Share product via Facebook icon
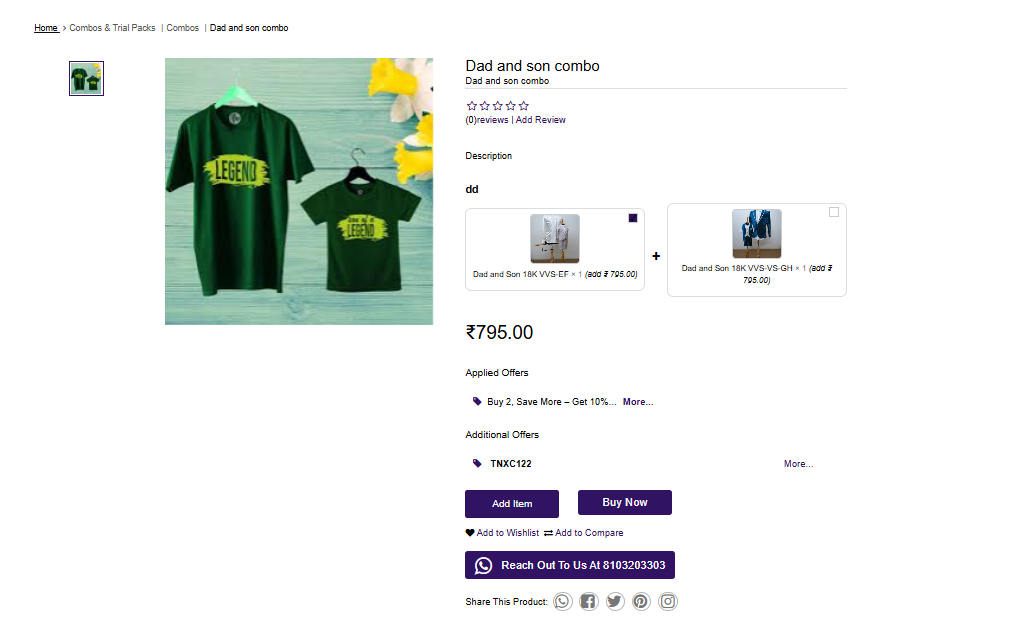1012x618 pixels. 589,602
